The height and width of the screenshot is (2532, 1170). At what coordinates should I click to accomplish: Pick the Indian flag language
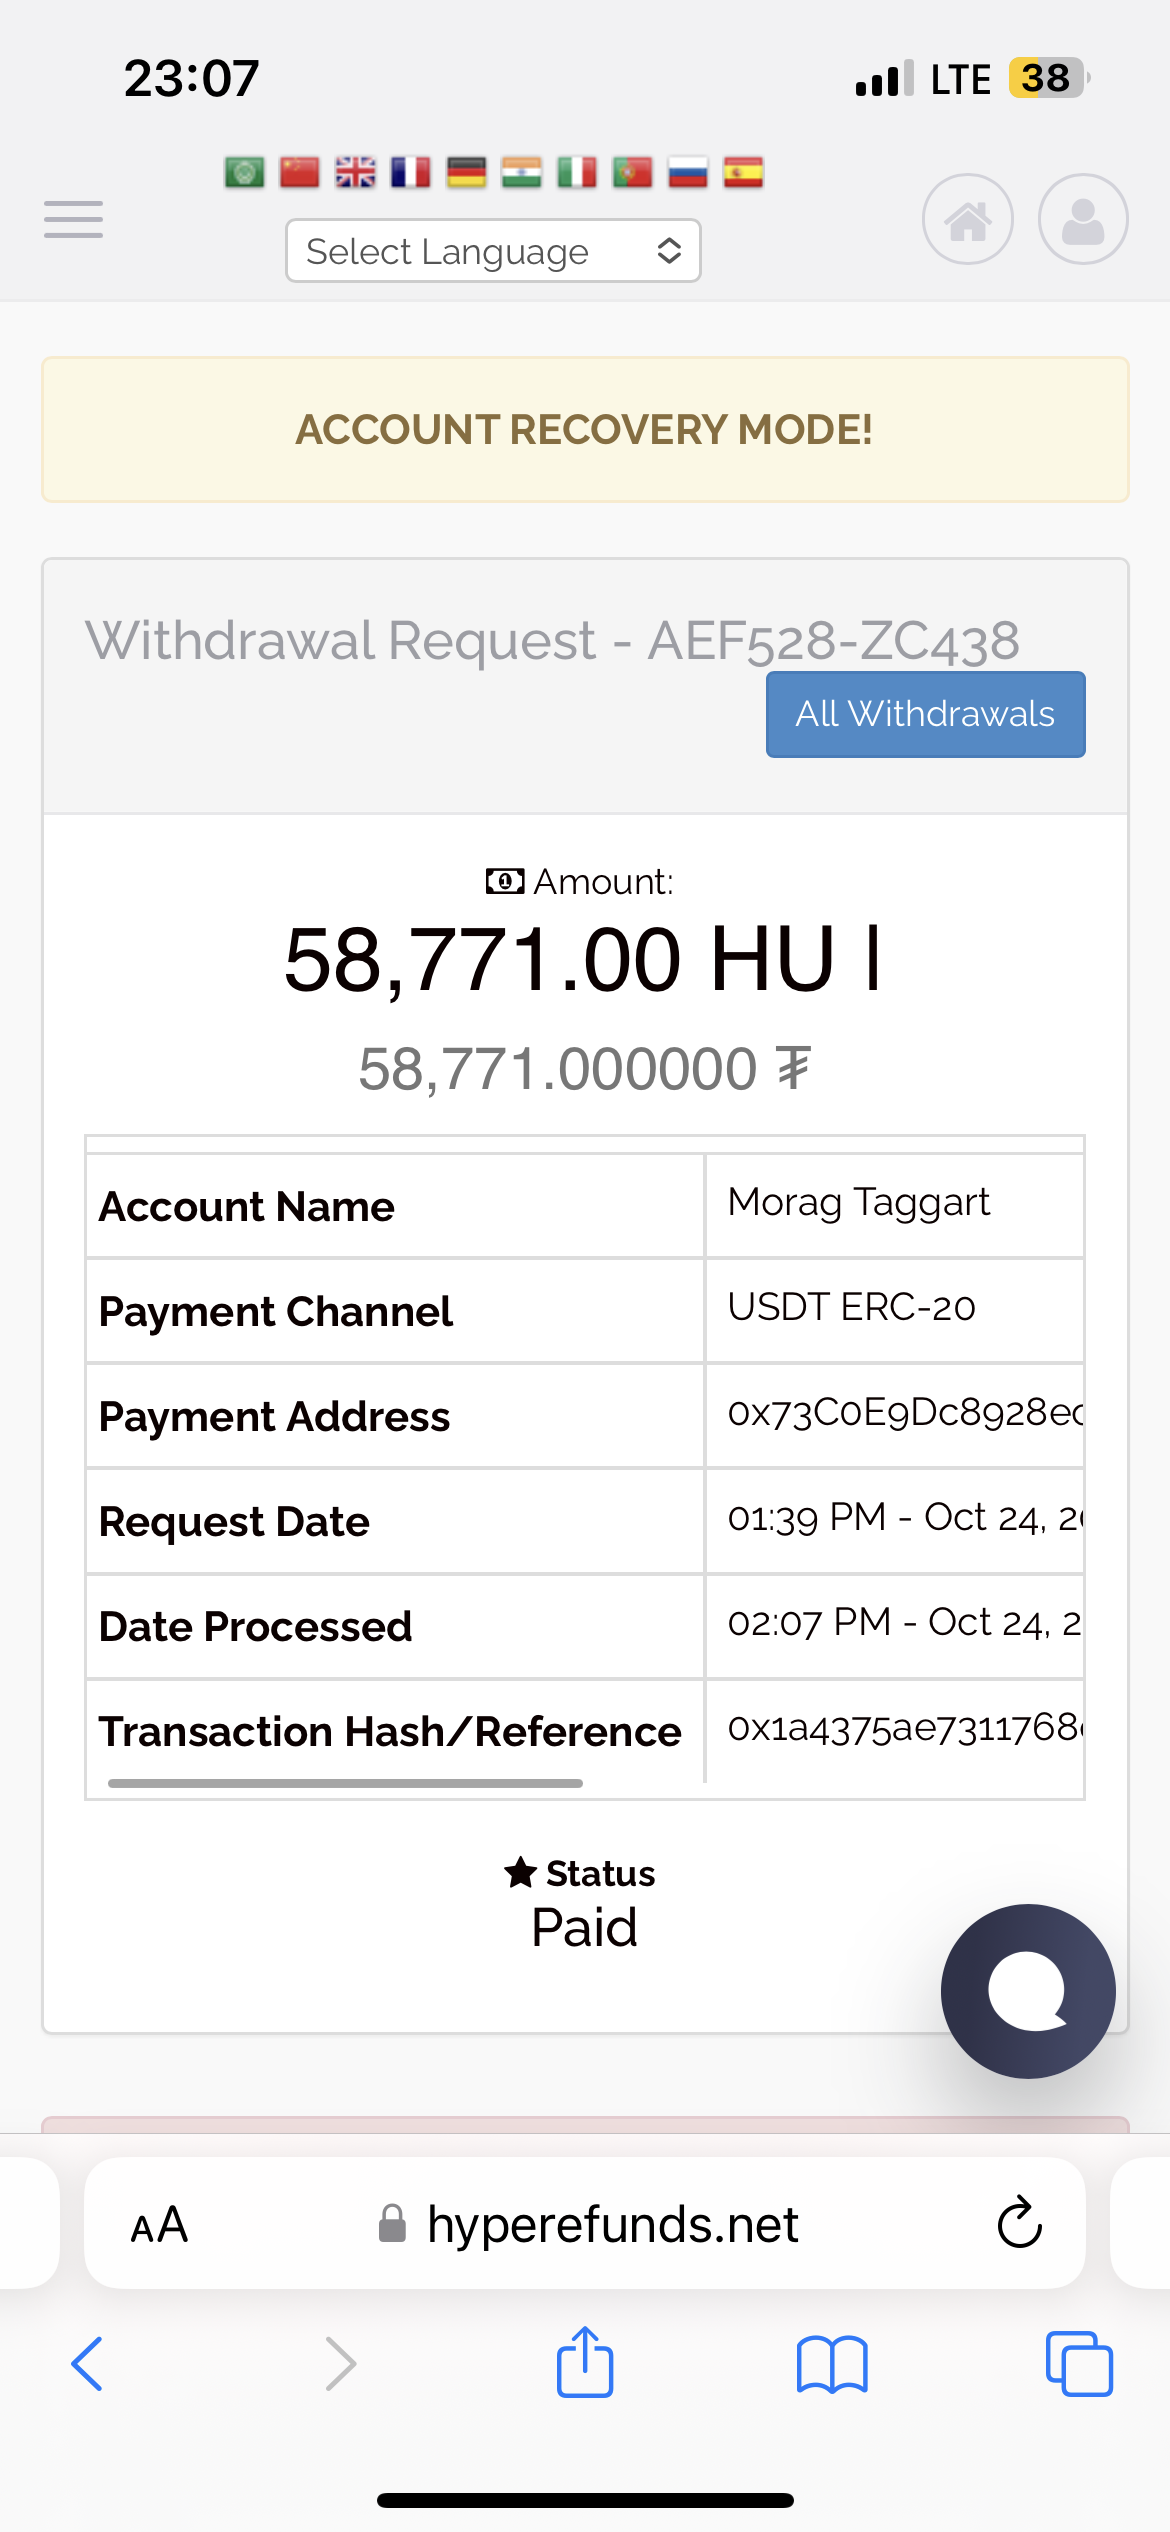(522, 172)
